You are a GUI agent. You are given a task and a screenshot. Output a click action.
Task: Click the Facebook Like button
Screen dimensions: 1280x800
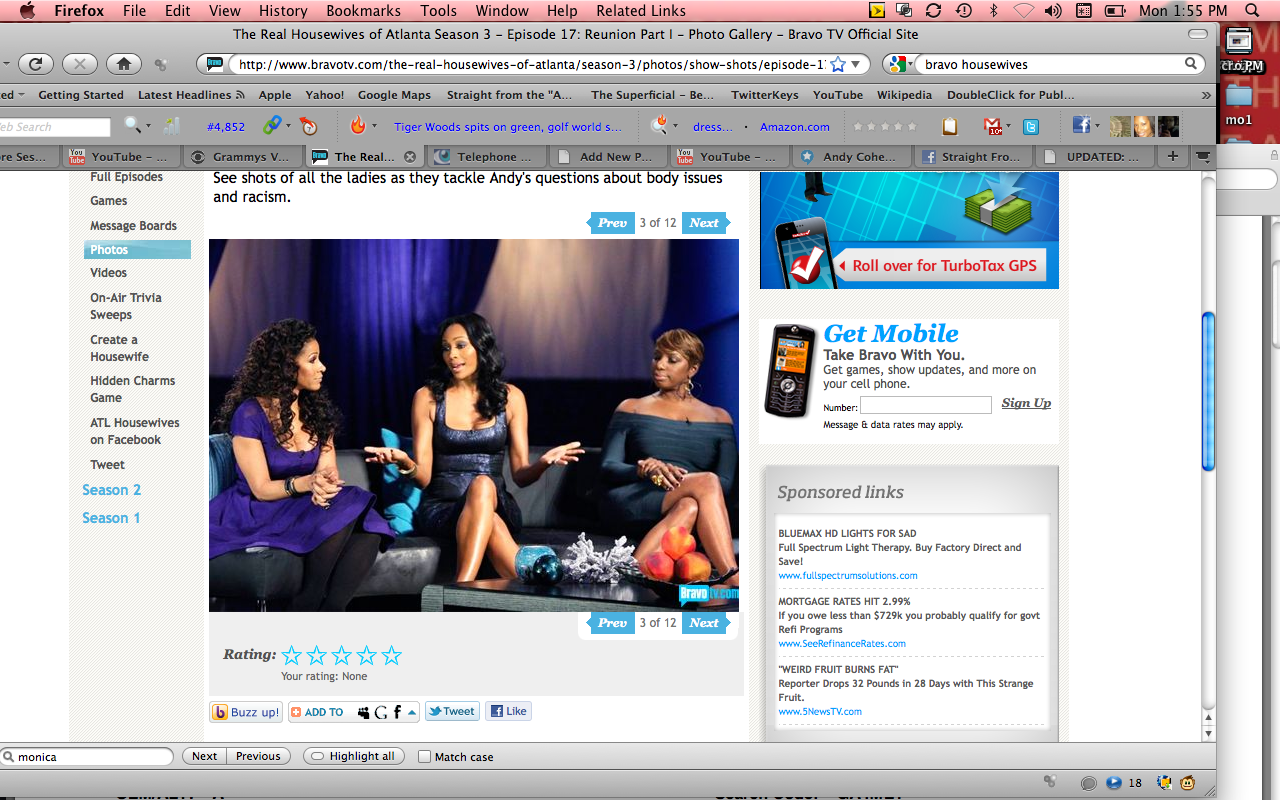[508, 712]
